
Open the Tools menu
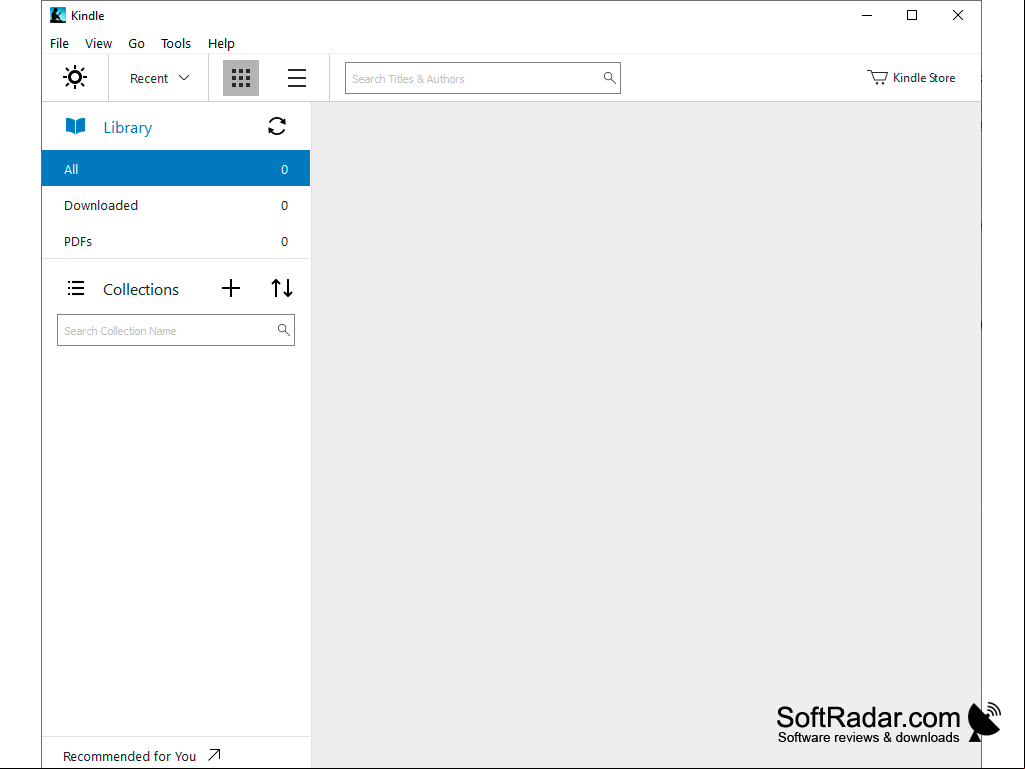tap(176, 44)
